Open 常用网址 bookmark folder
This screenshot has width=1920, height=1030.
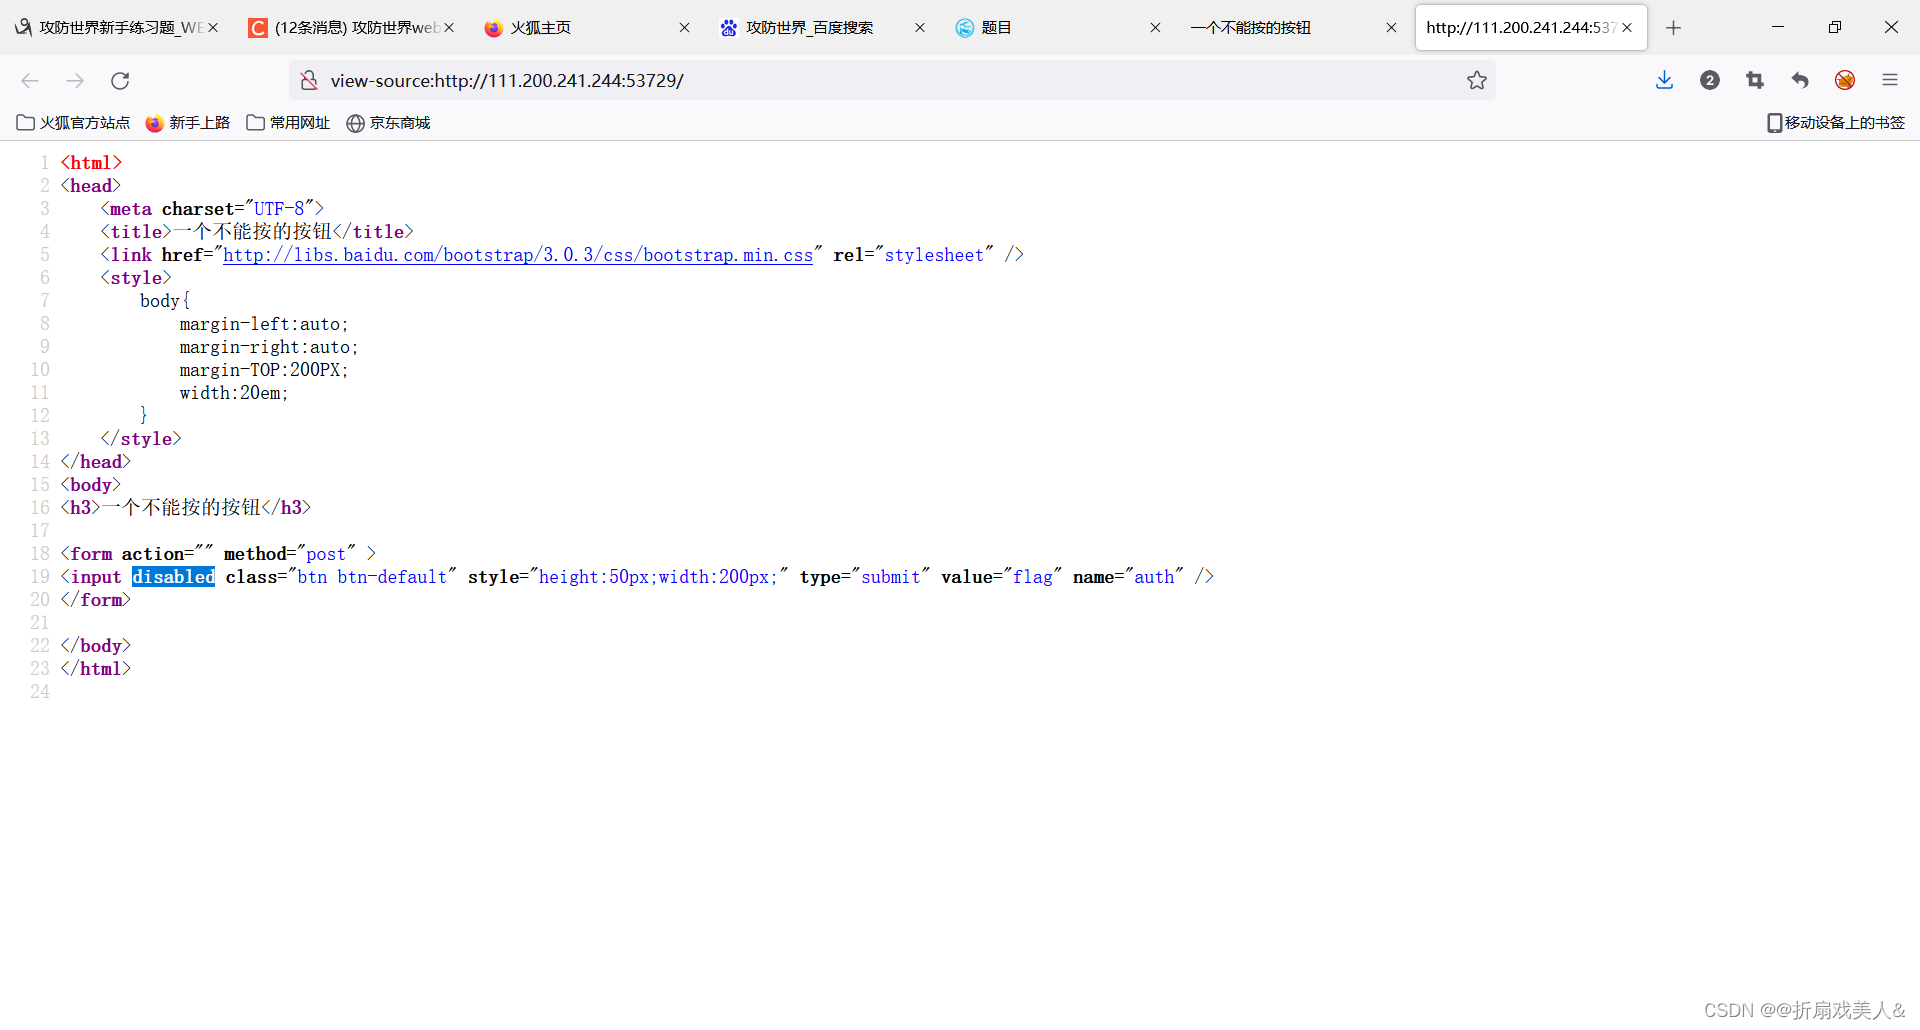point(288,123)
